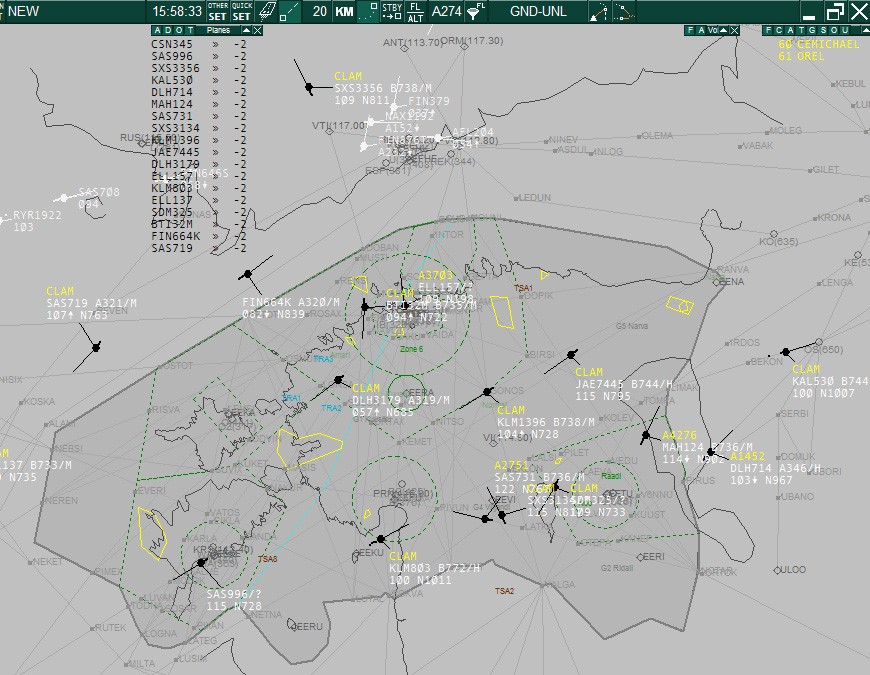Click the clock showing 15:58:33
Screen dimensions: 870x675
point(177,12)
